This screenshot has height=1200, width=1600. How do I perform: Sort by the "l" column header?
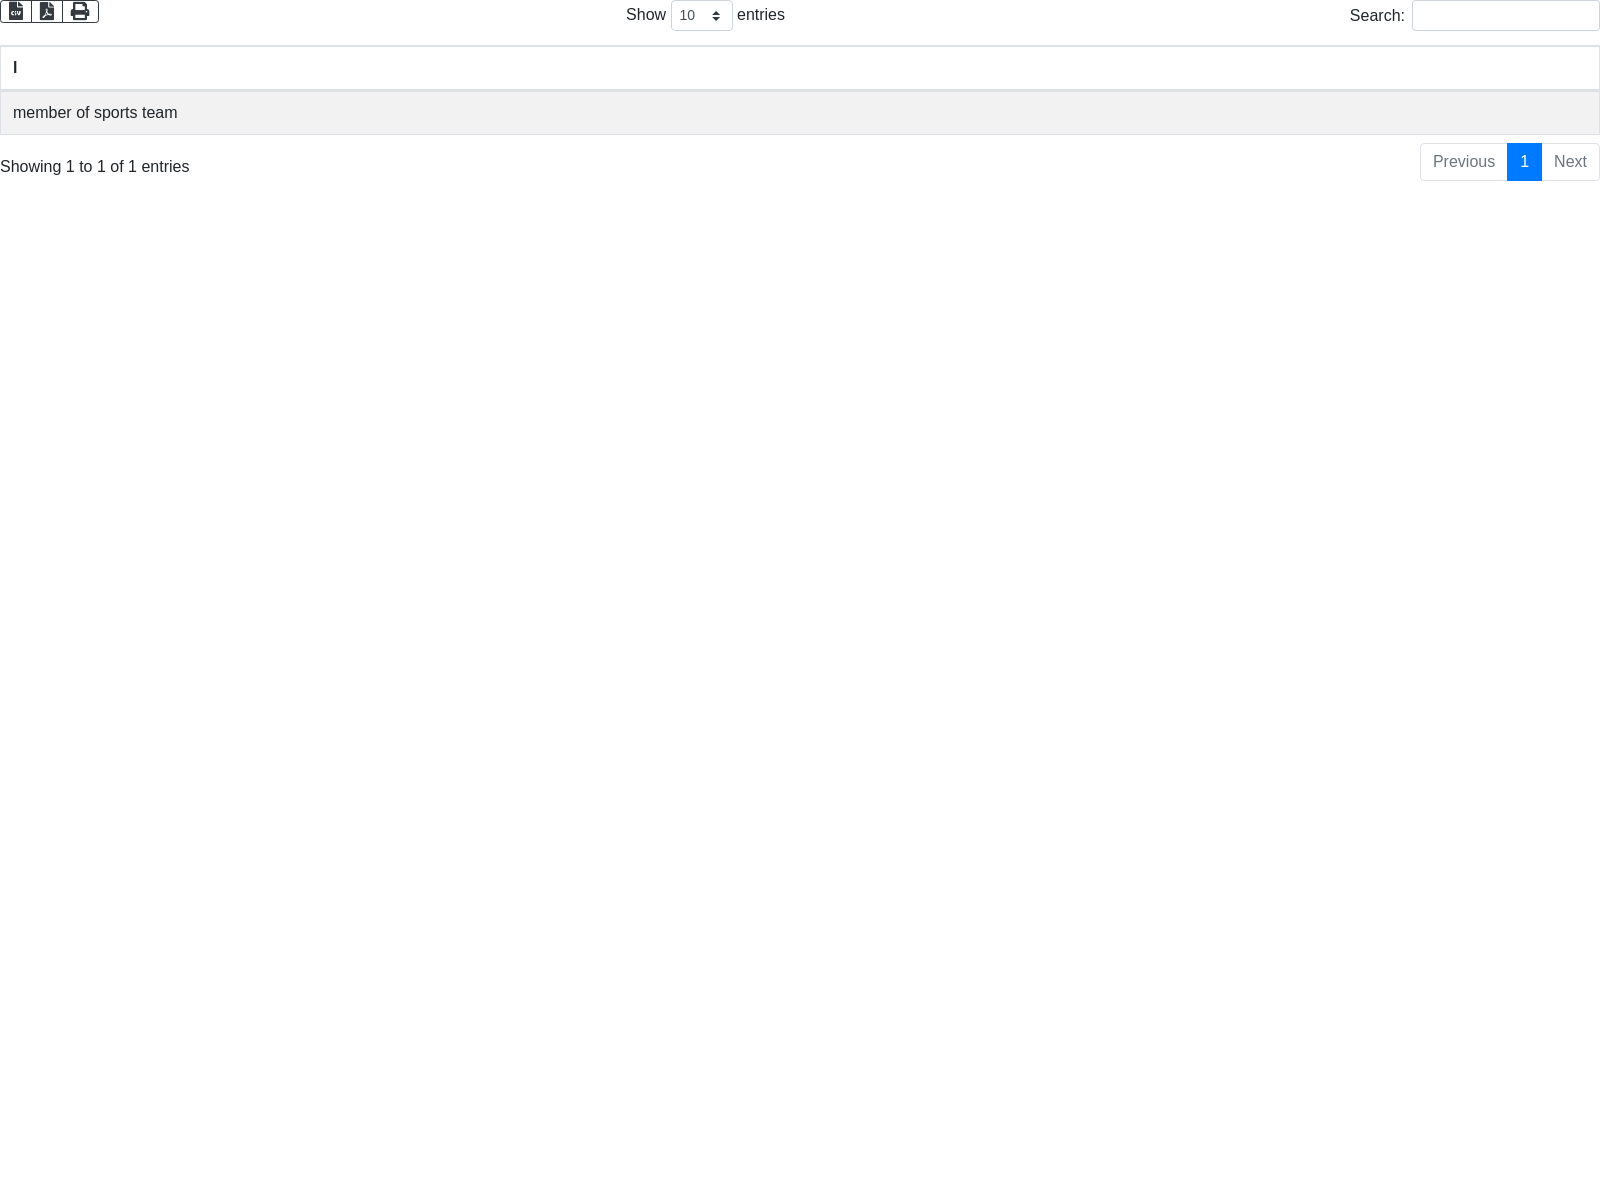pos(15,68)
